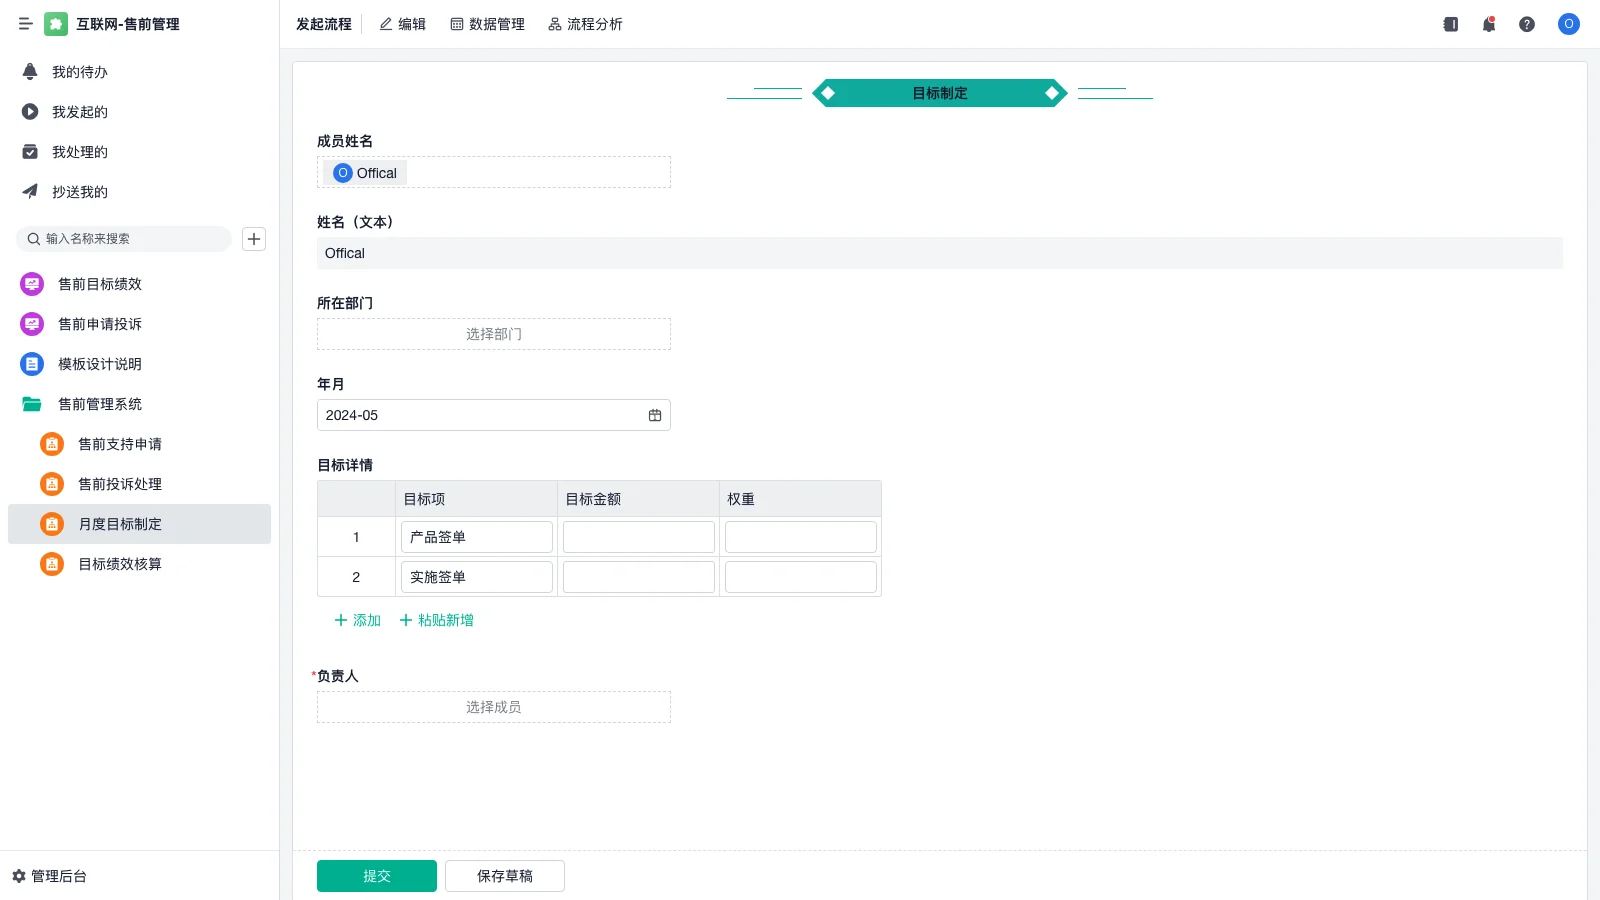The image size is (1600, 900).
Task: Switch to the 数据管理 tab
Action: coord(488,24)
